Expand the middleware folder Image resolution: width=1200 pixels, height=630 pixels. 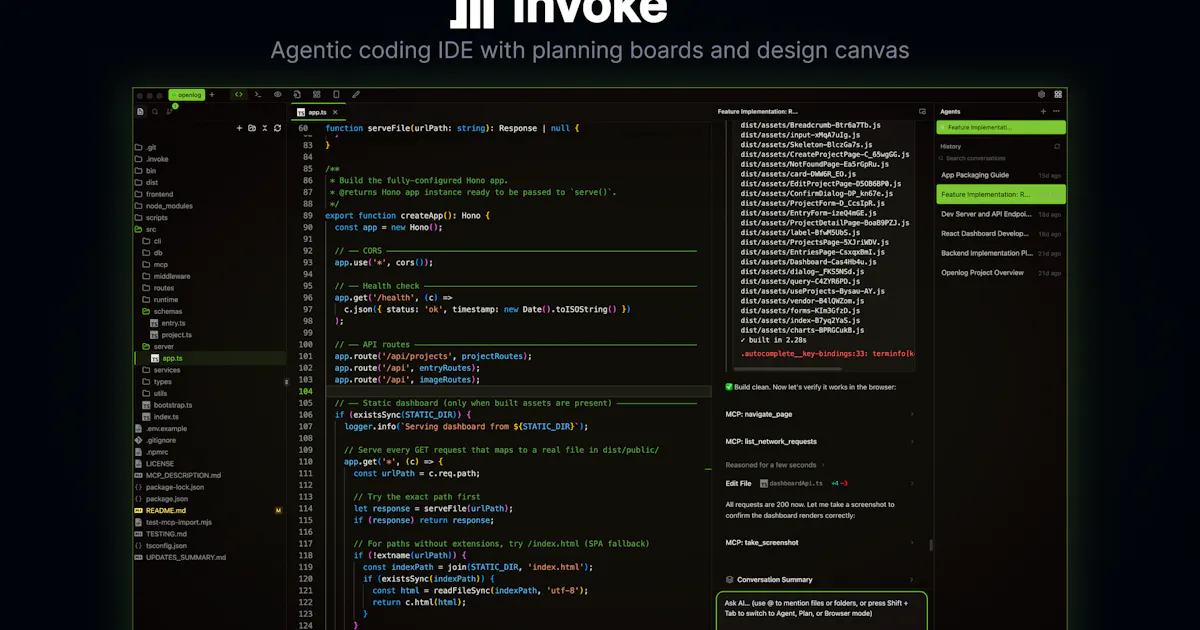coord(165,276)
